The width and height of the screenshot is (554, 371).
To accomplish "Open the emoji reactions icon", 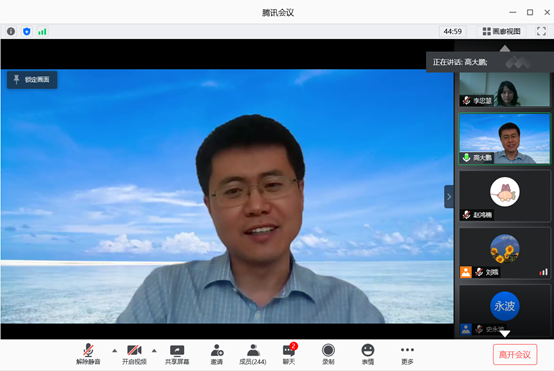I will (368, 355).
